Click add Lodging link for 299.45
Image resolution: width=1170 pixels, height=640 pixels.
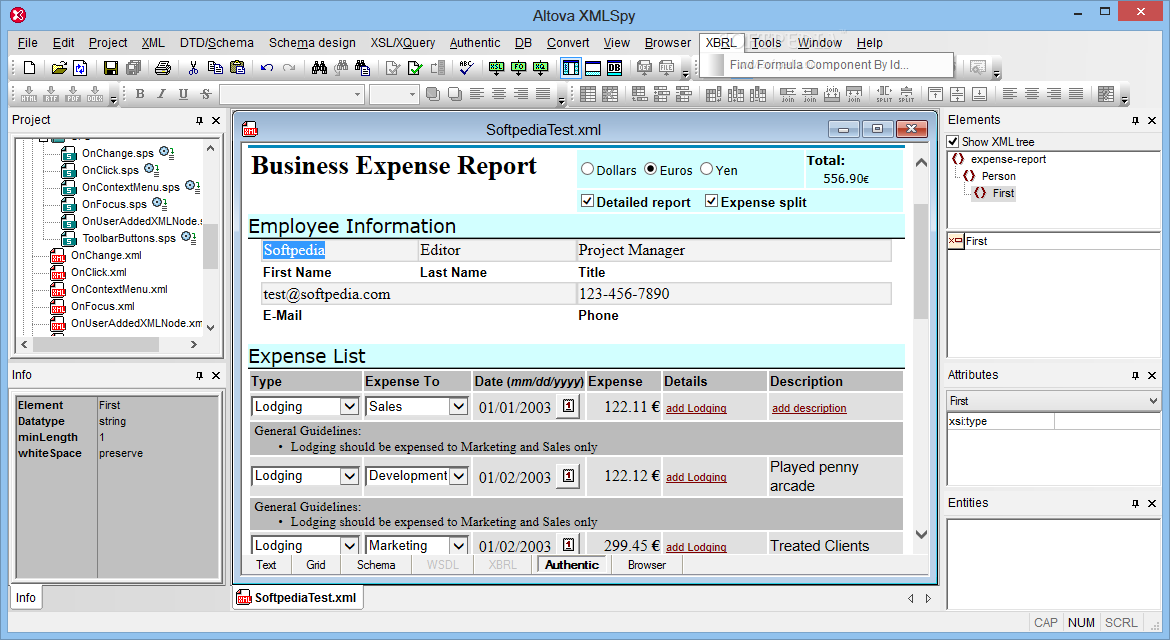click(x=696, y=547)
